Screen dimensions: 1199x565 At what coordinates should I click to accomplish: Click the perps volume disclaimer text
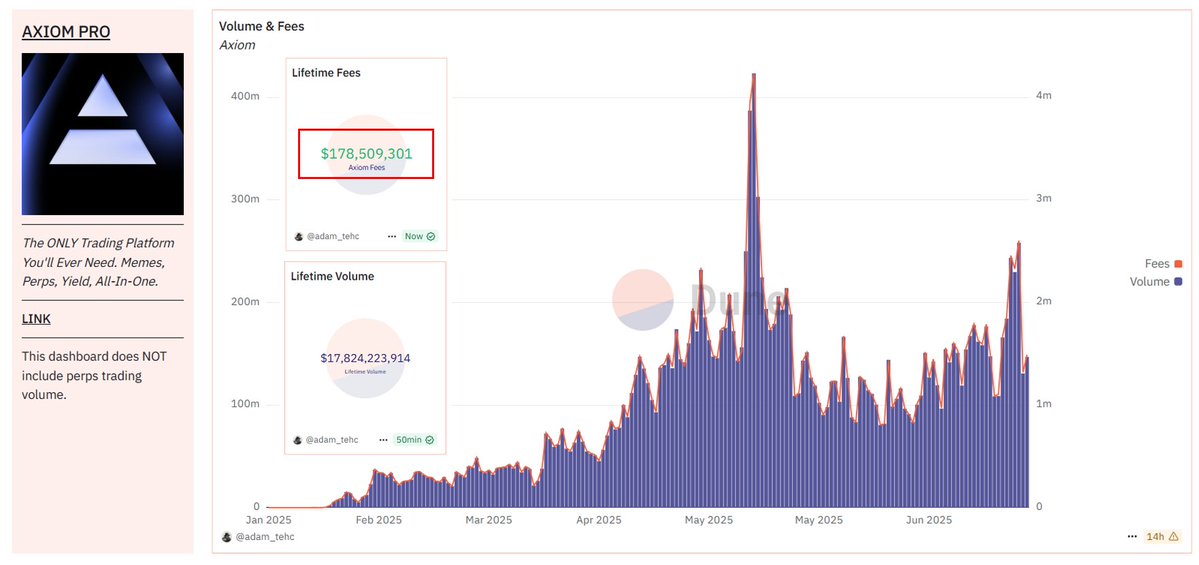(94, 375)
